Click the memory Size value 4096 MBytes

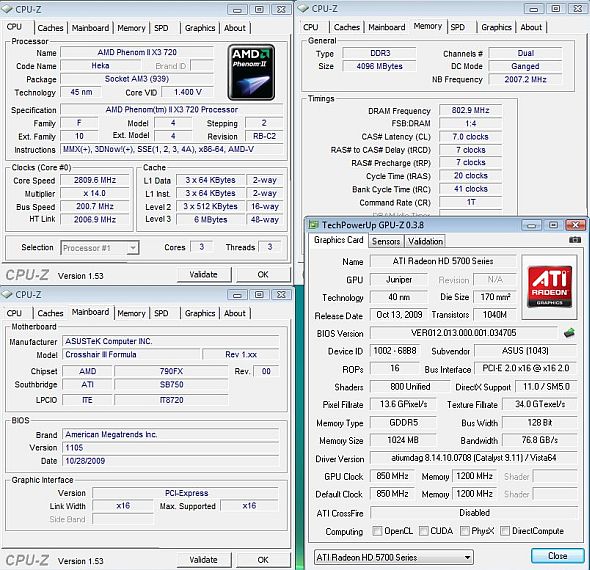tap(379, 66)
